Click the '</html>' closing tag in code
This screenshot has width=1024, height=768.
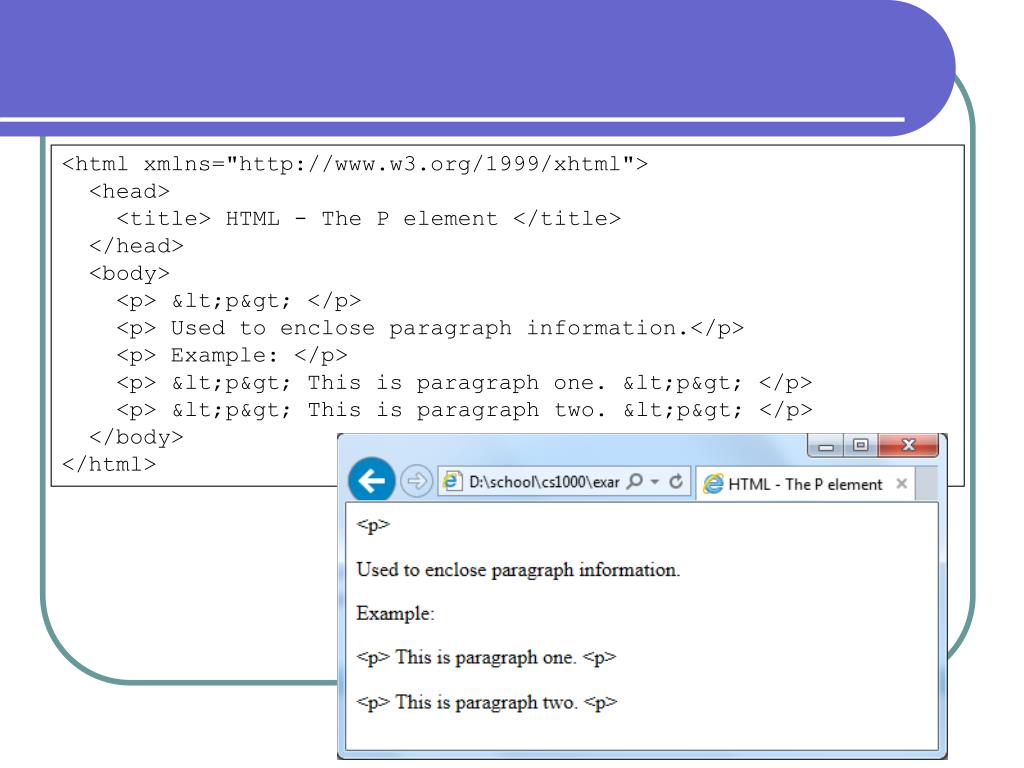pos(109,465)
